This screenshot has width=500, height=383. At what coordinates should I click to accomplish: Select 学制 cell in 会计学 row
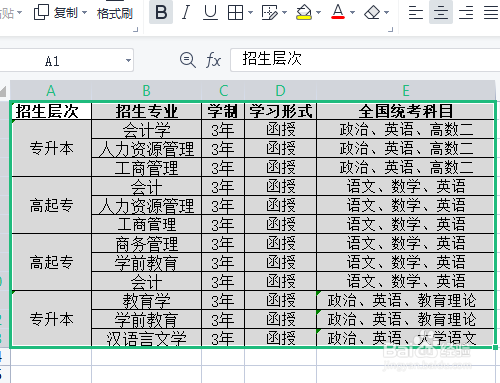point(223,129)
